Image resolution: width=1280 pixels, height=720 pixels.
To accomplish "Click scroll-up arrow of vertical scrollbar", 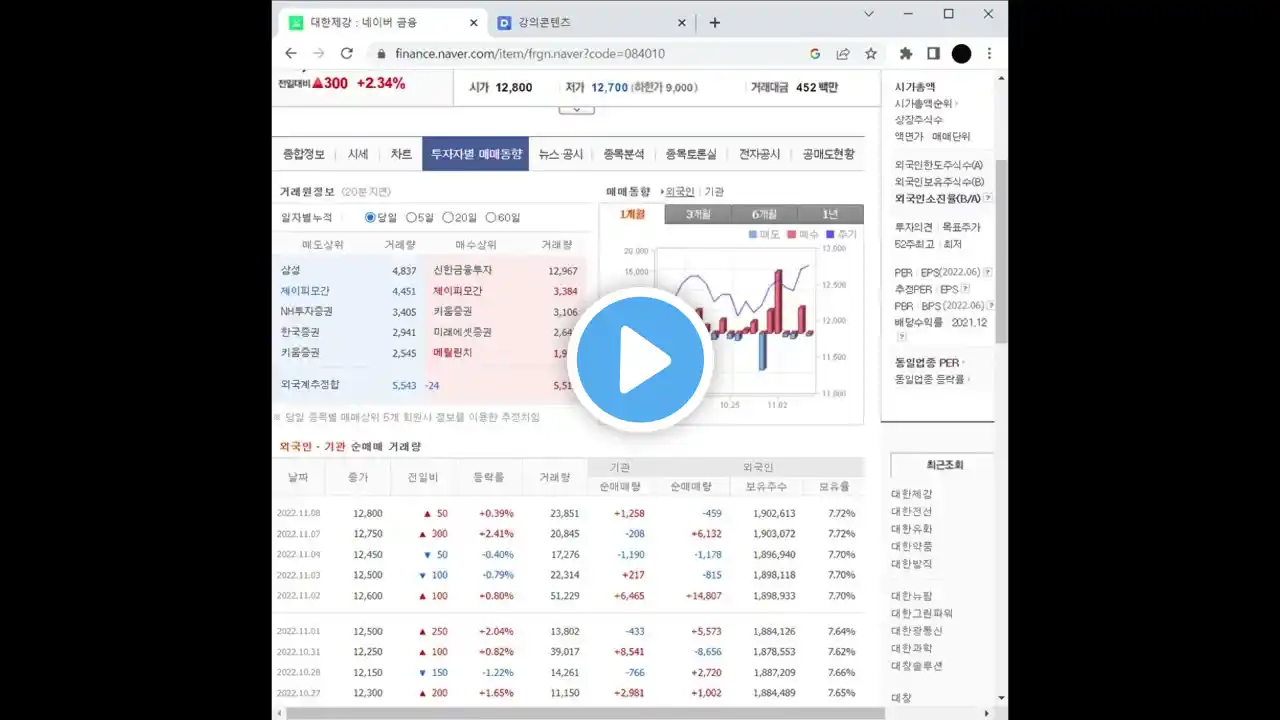I will 1001,78.
